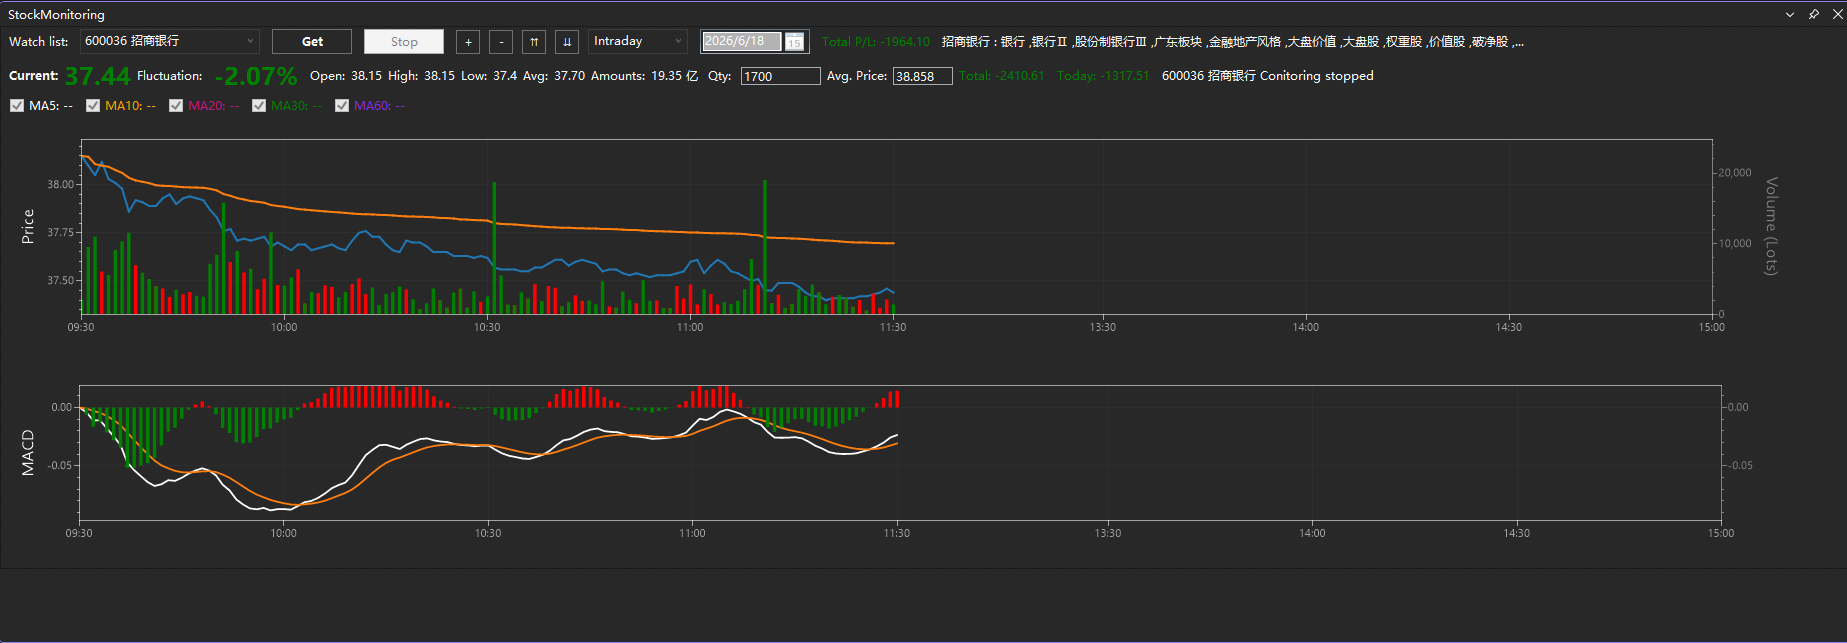Focus the Avg. Price input field
1847x643 pixels.
(x=922, y=76)
